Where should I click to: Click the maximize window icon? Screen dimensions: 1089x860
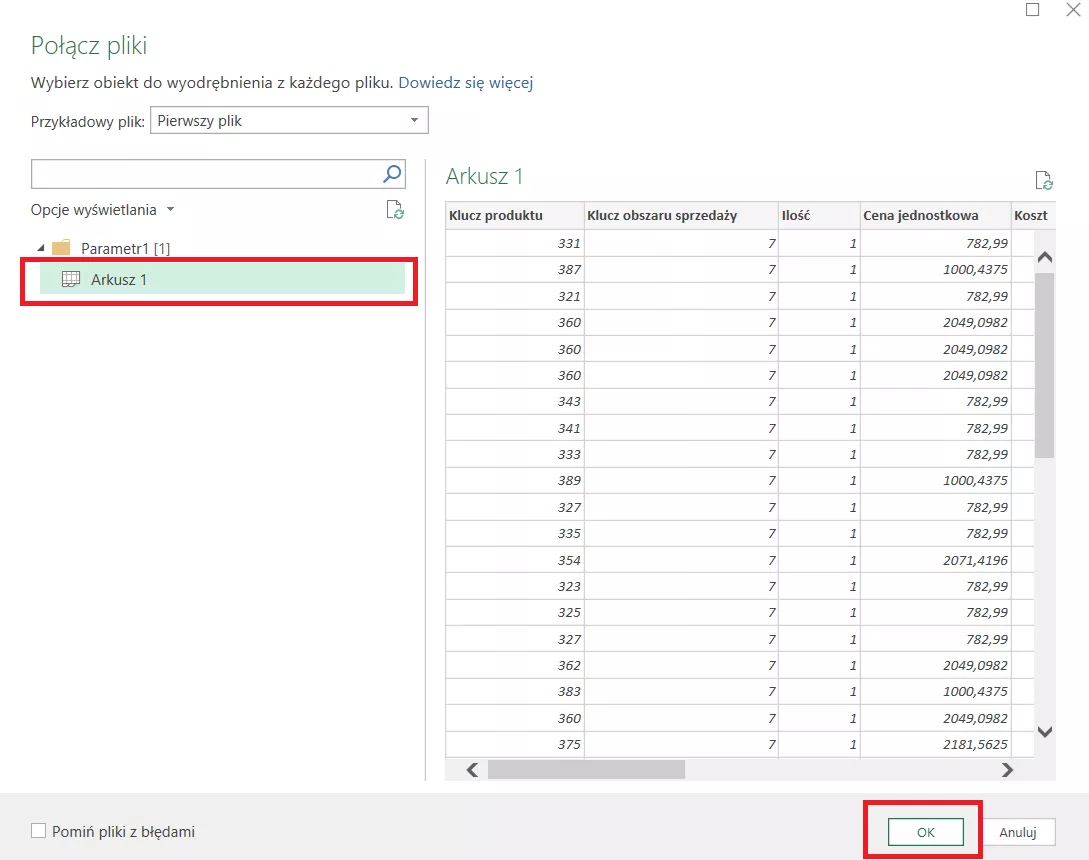point(1033,10)
